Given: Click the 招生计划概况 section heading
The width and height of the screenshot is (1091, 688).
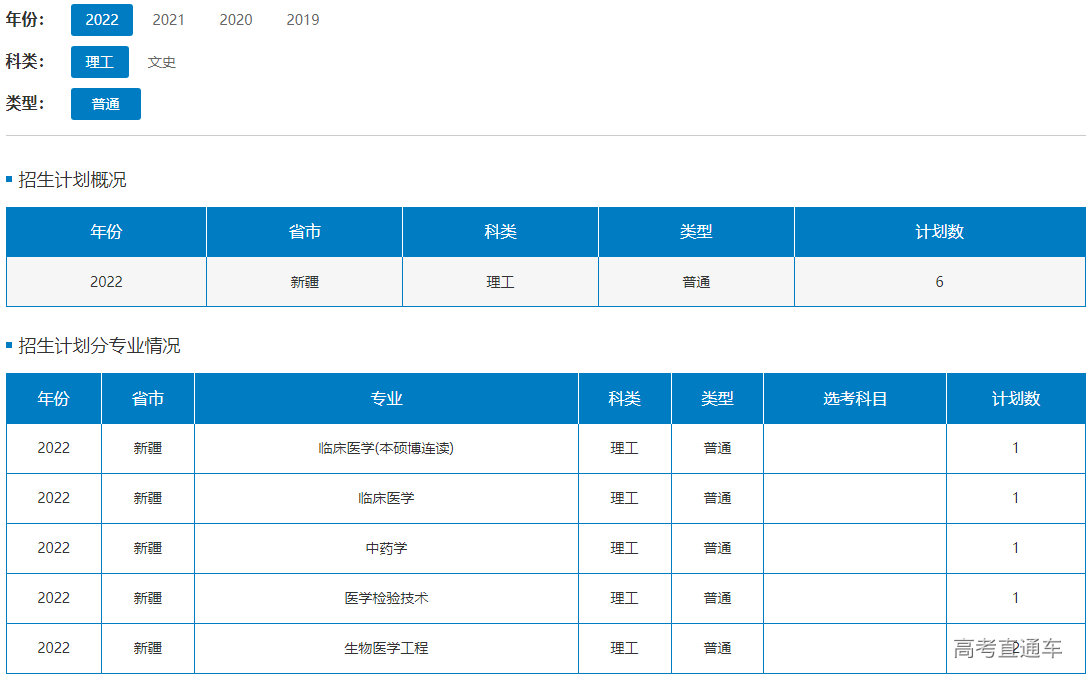Looking at the screenshot, I should [72, 180].
